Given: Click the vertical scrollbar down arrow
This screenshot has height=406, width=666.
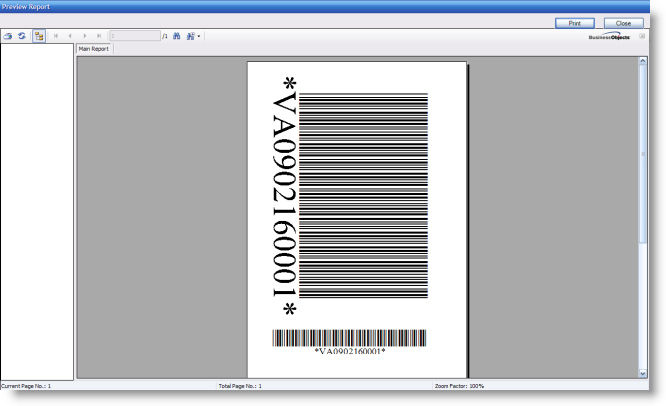Looking at the screenshot, I should (643, 374).
